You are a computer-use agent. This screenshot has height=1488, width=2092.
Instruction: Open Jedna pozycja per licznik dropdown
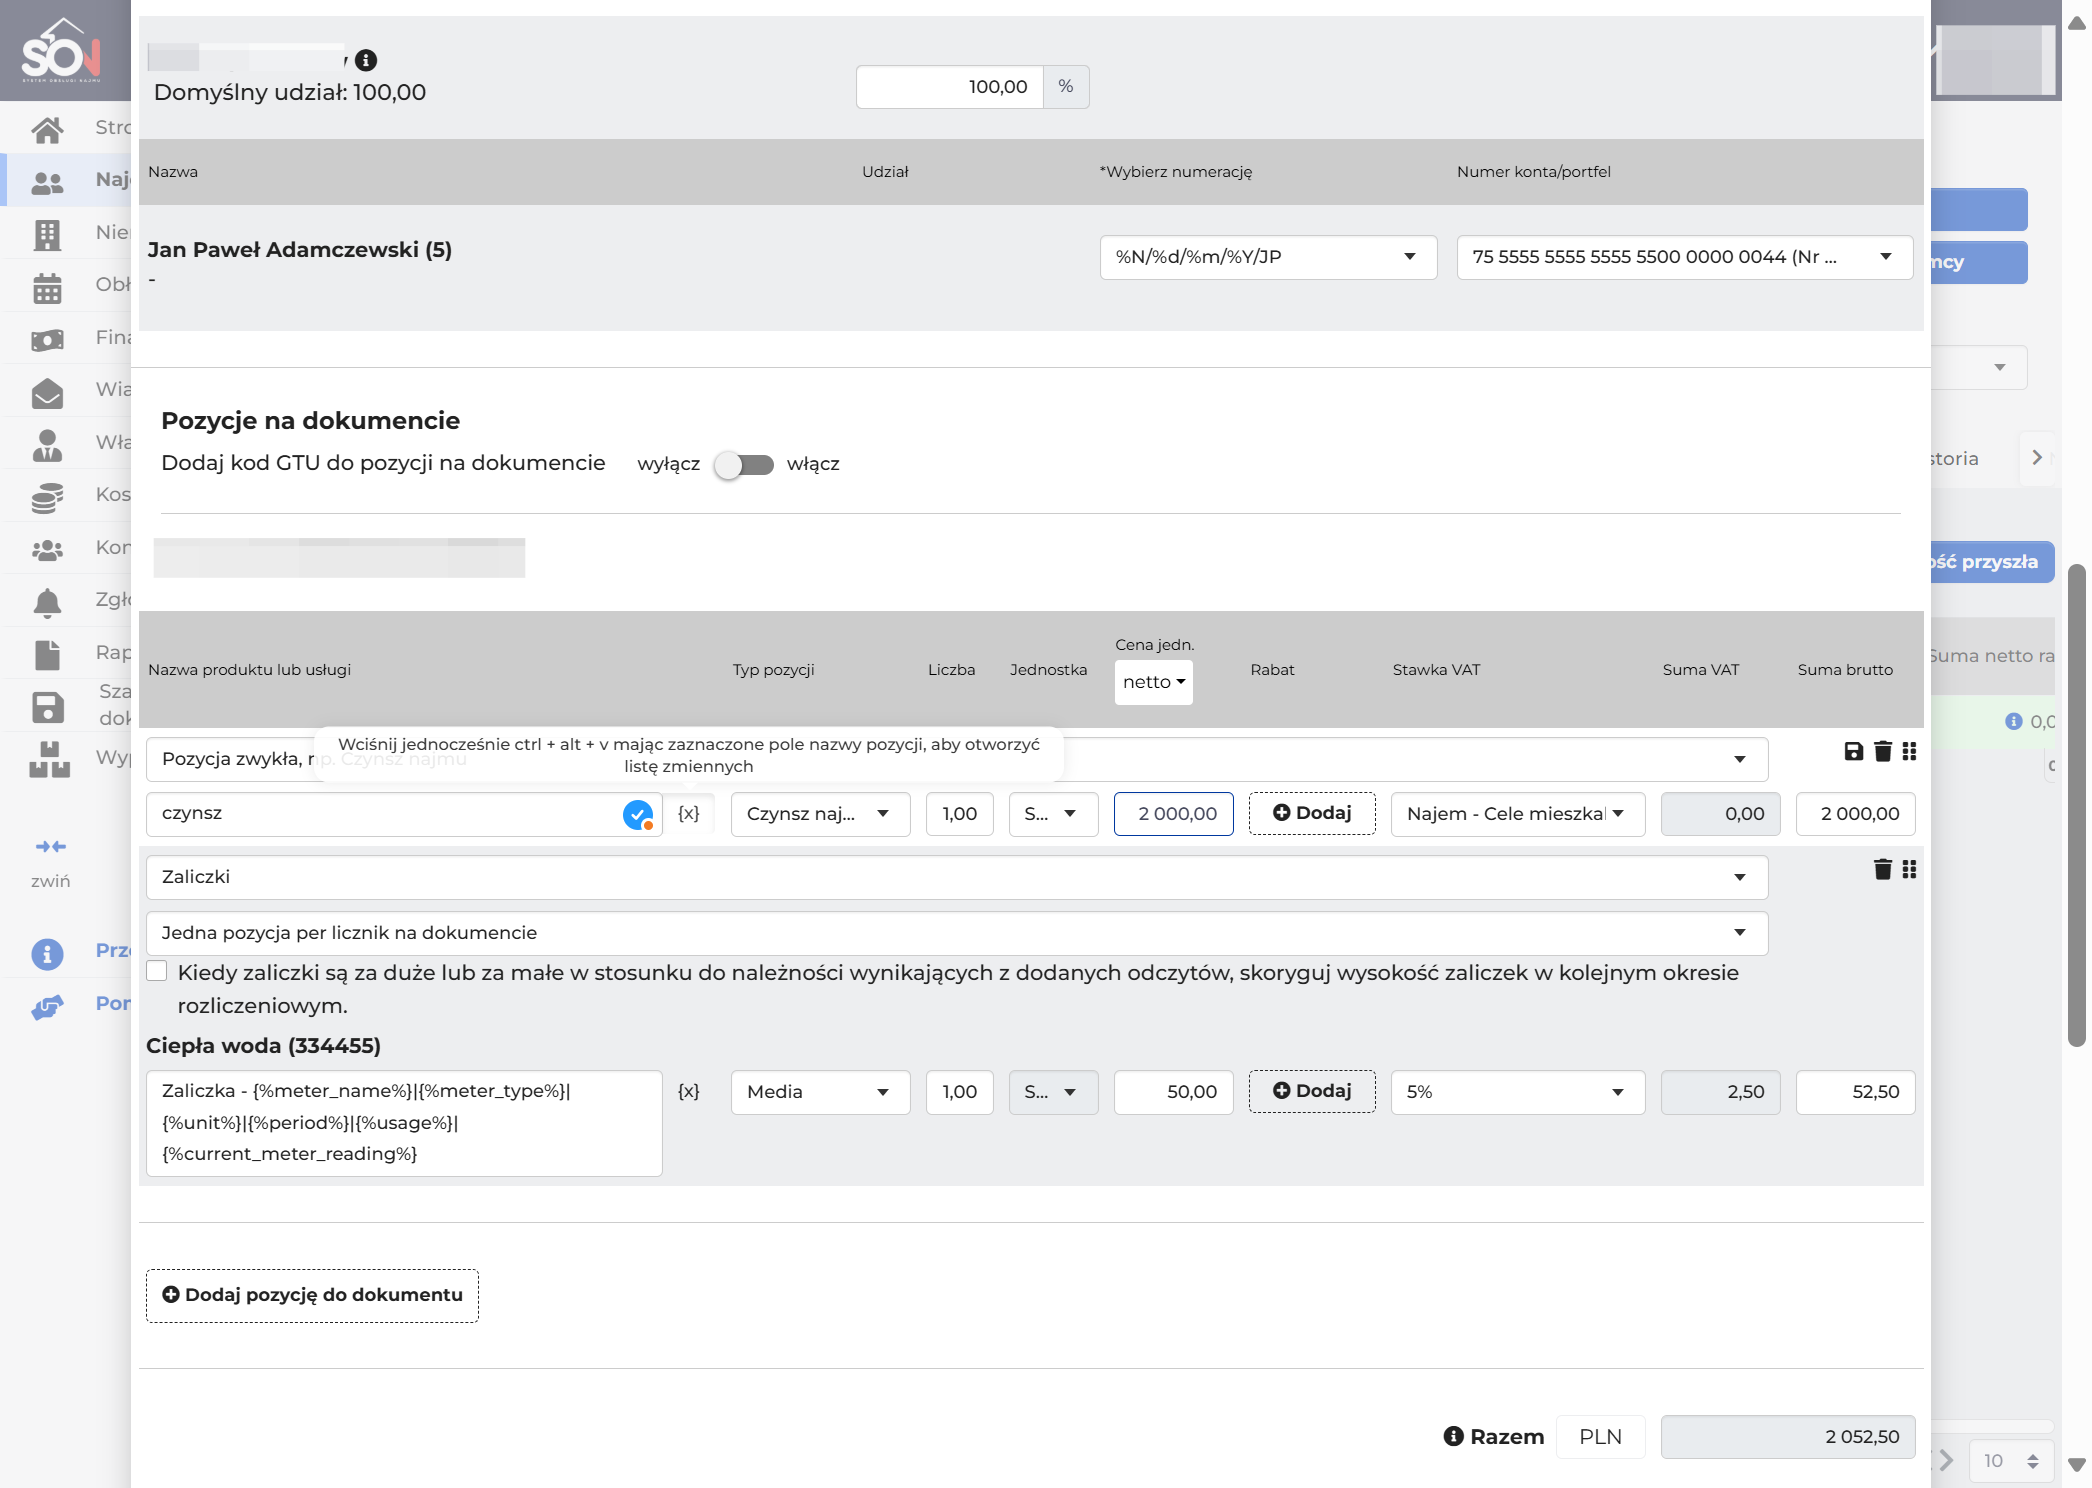957,933
